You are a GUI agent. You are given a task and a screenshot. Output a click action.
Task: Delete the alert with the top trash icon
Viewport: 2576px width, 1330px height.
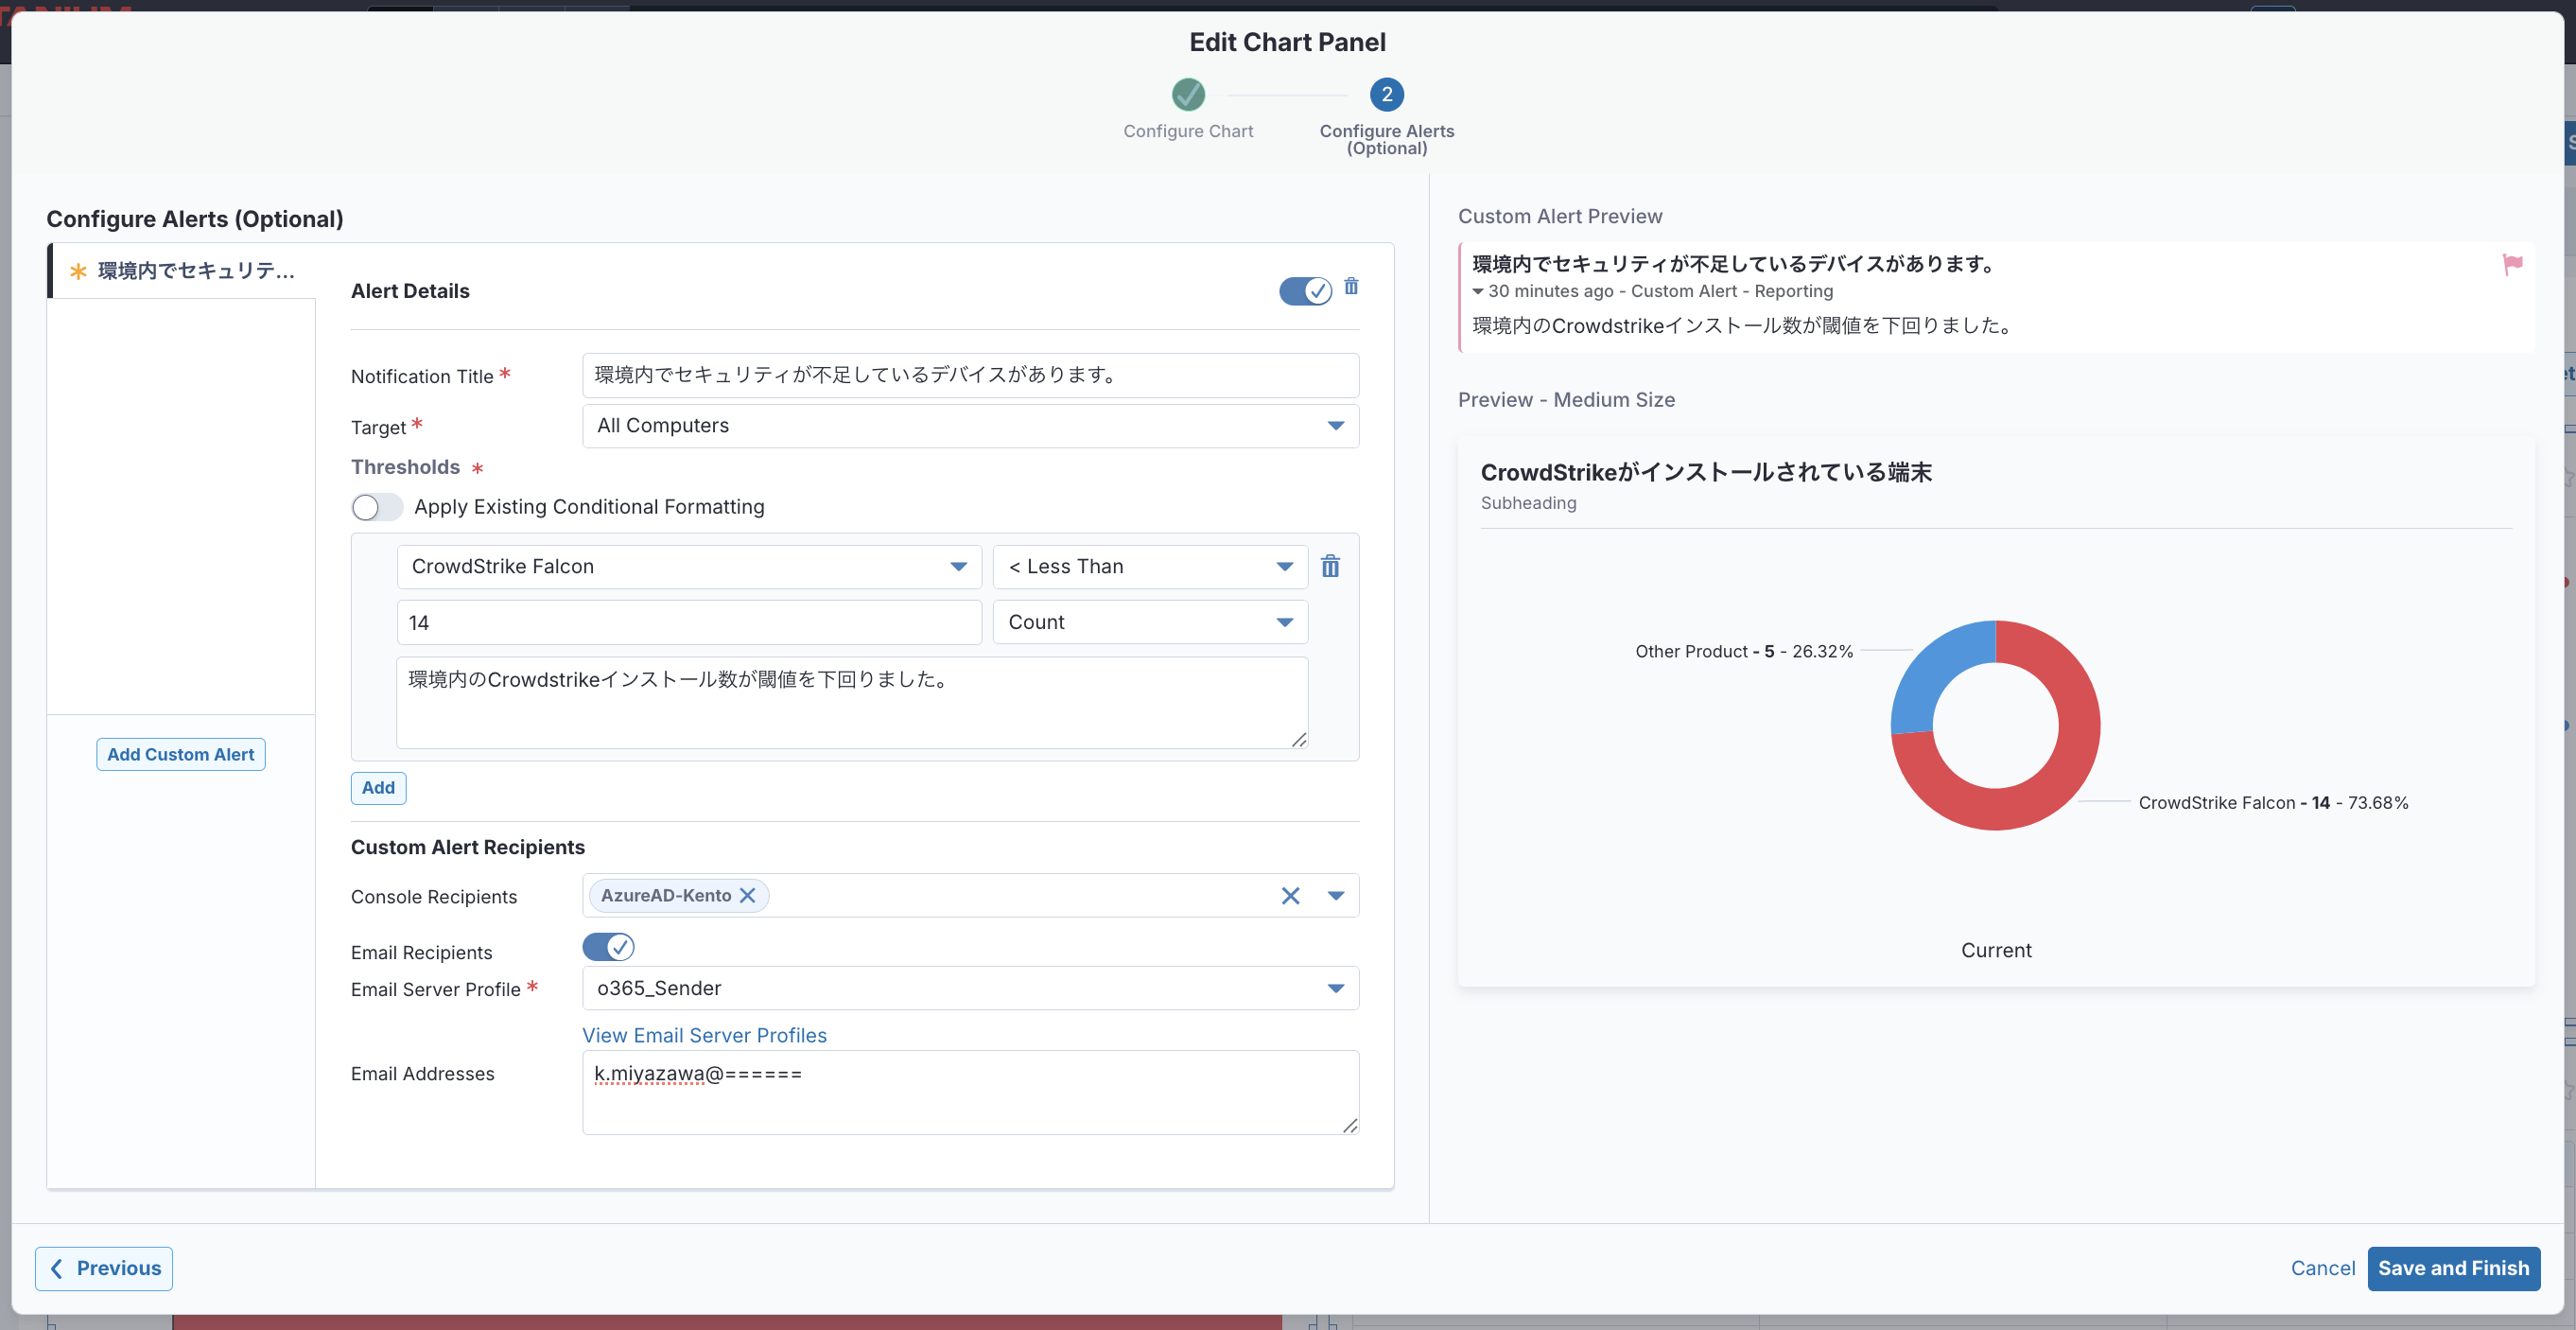(1351, 287)
